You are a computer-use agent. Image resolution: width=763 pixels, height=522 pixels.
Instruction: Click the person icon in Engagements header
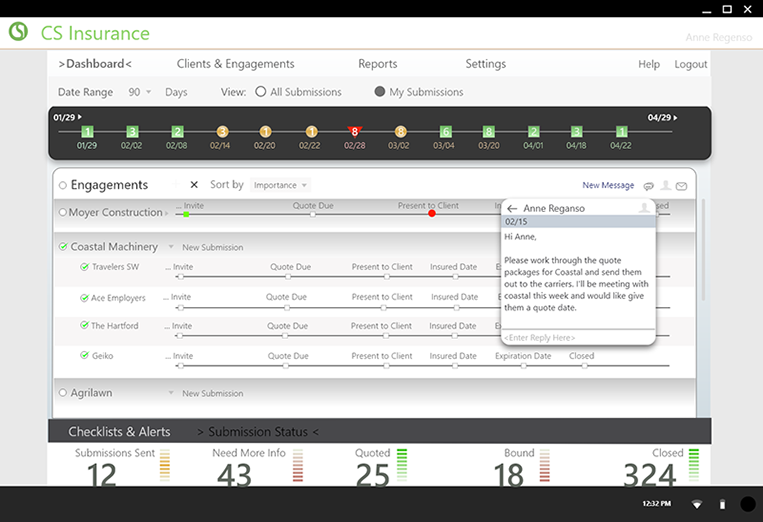665,186
